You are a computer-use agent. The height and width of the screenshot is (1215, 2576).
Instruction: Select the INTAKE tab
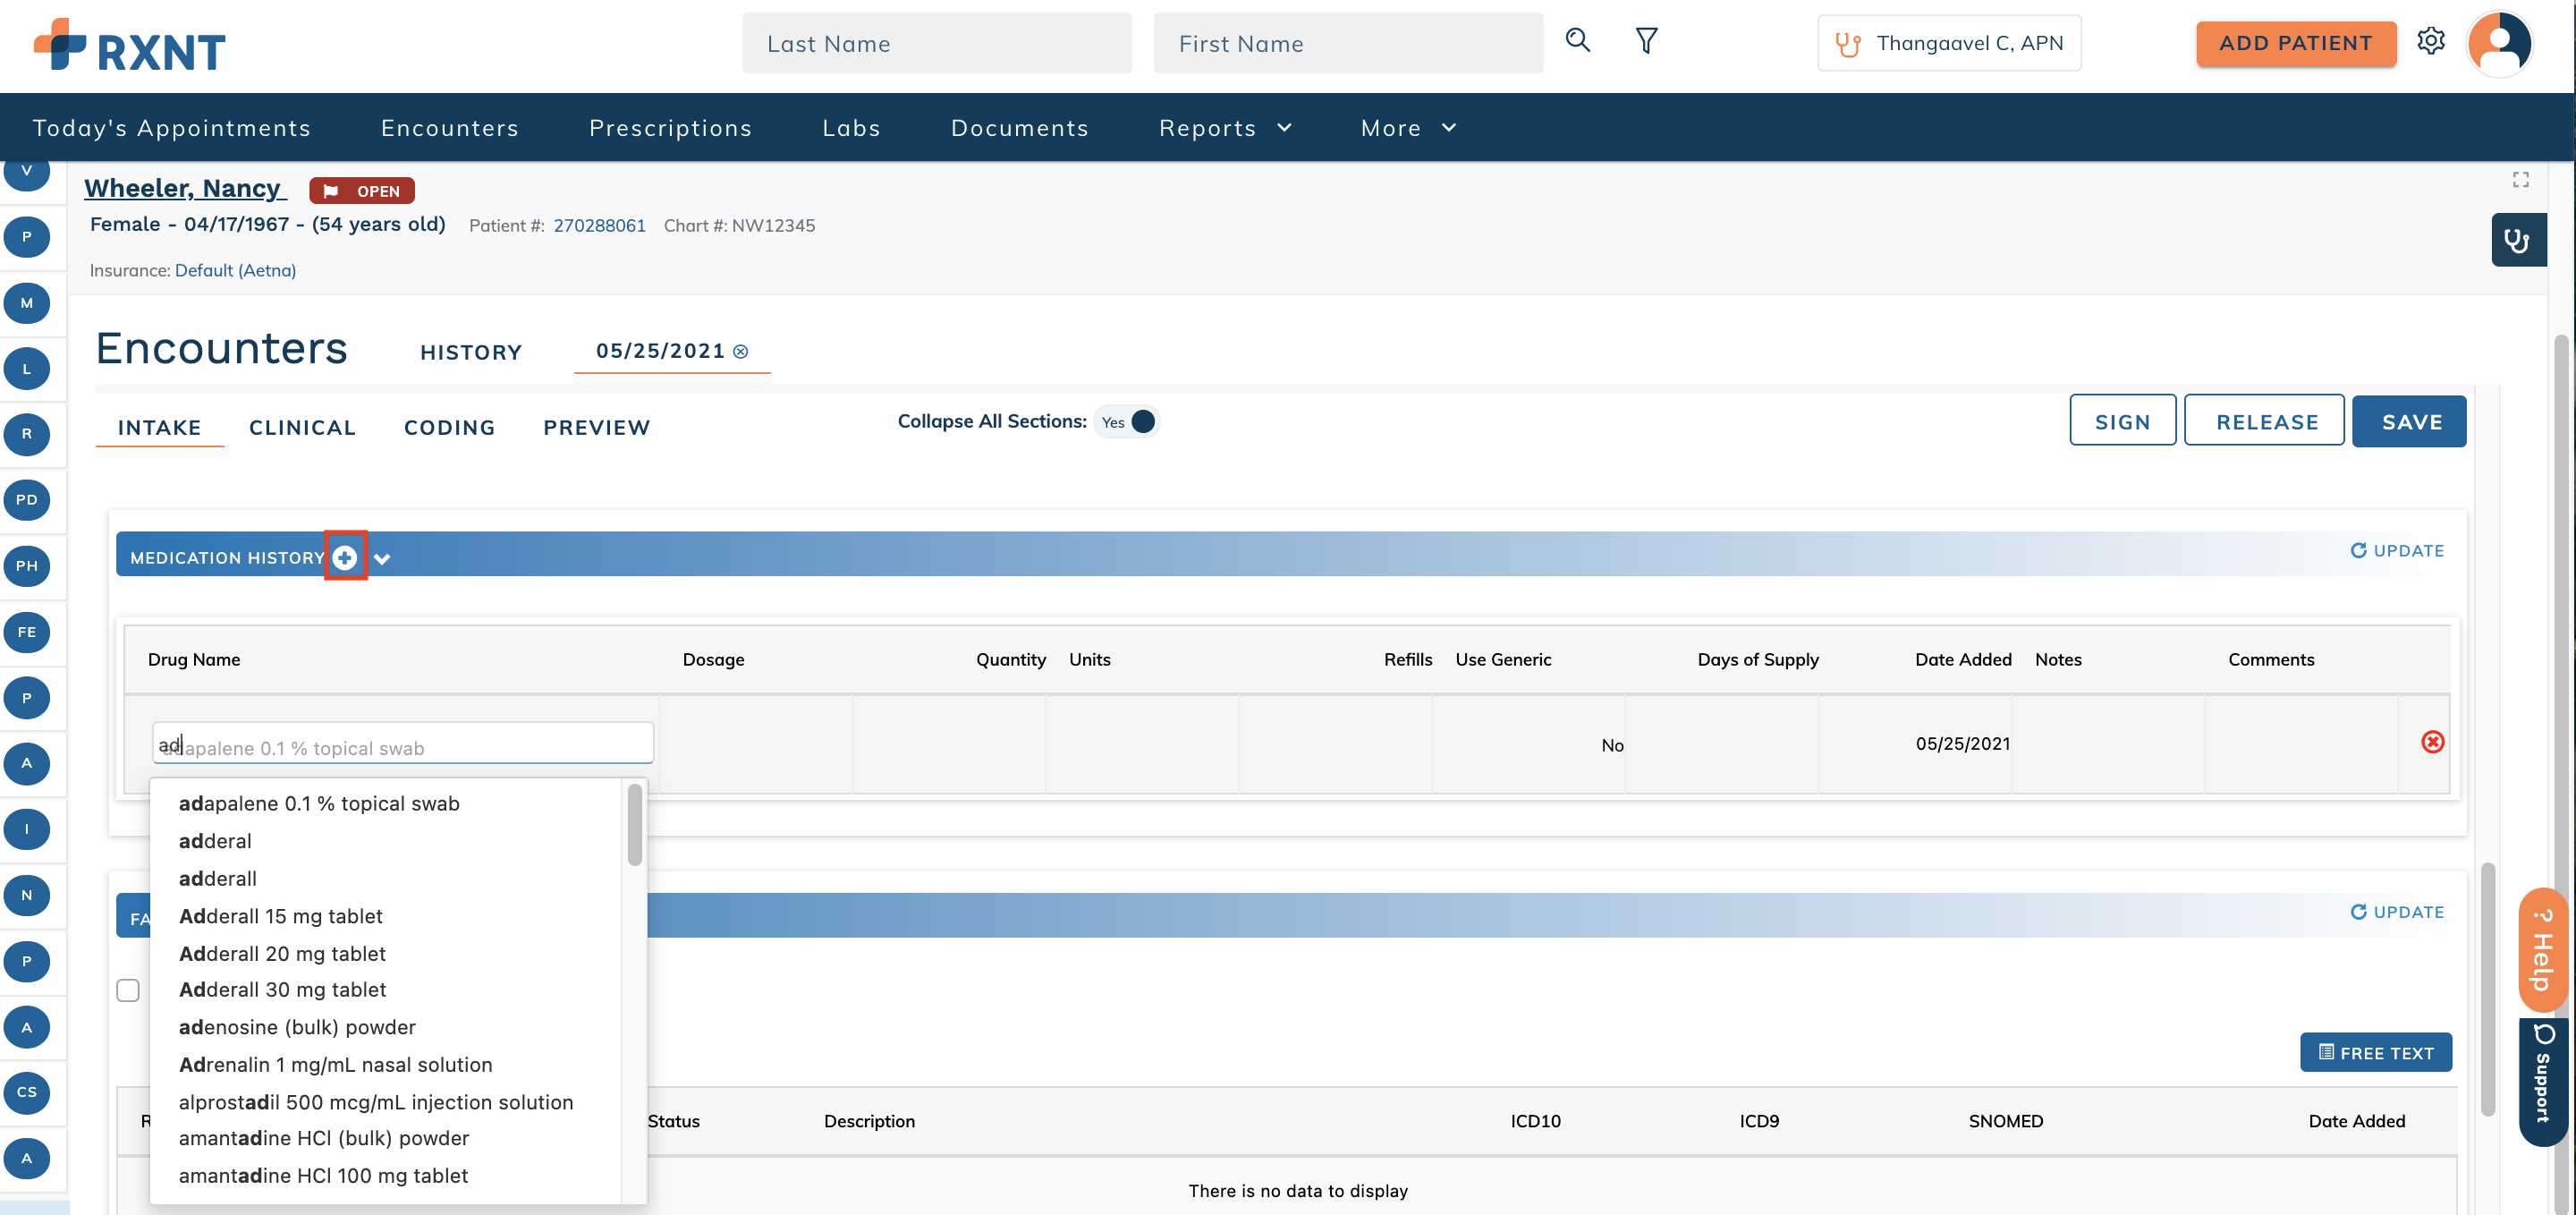coord(160,428)
